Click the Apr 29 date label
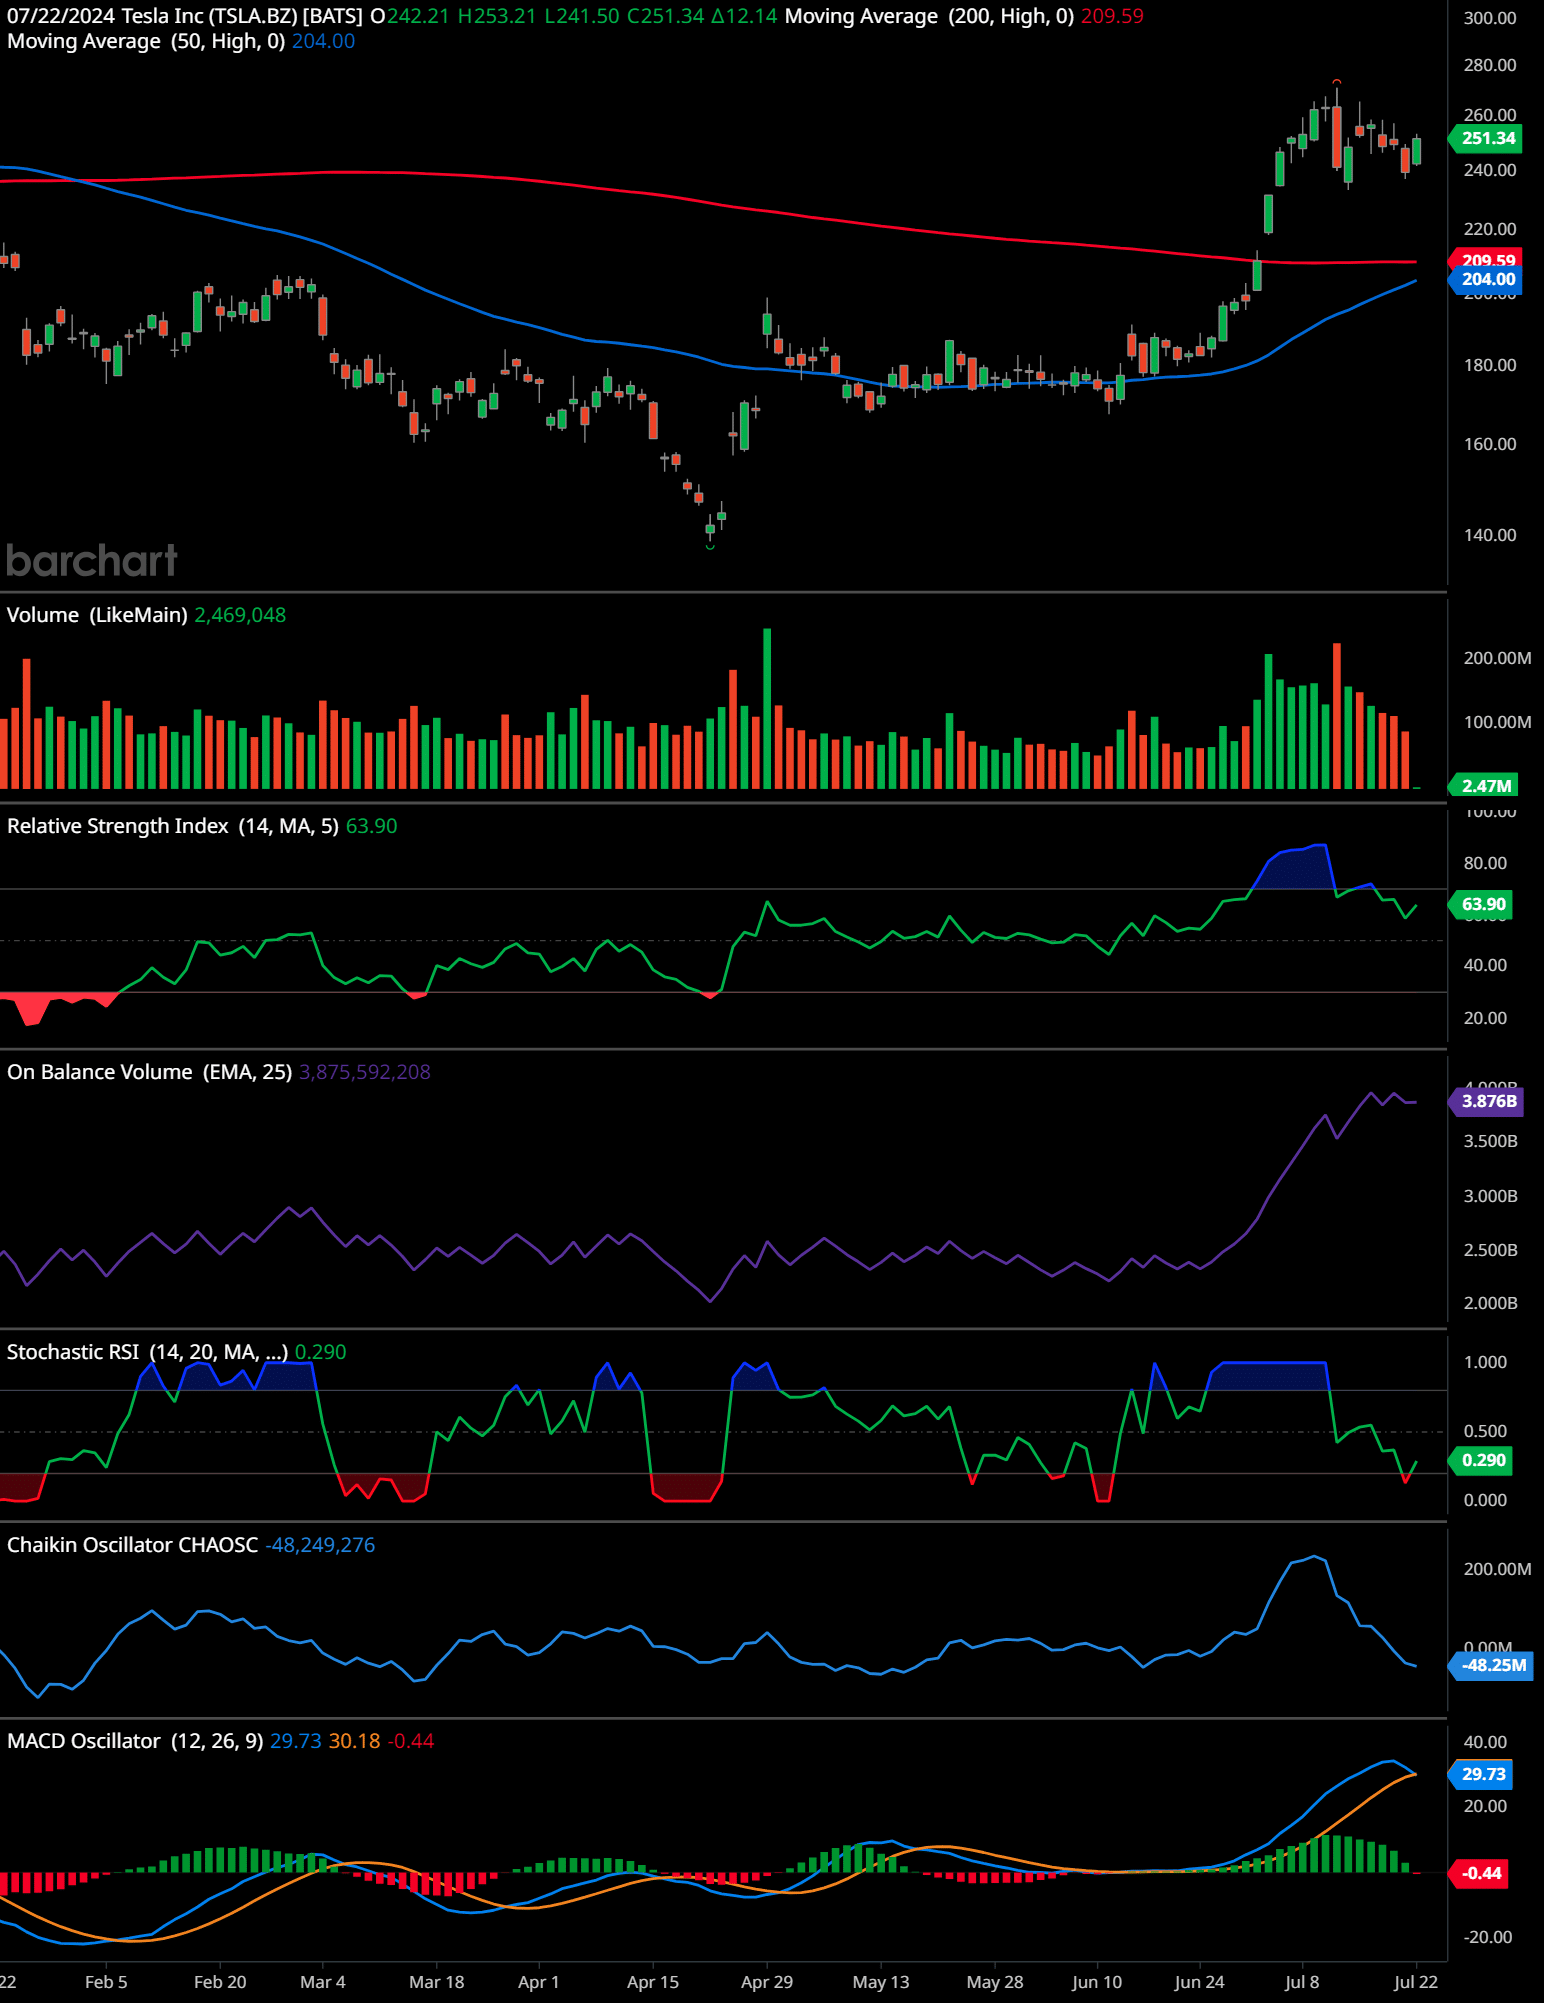This screenshot has height=2003, width=1544. pyautogui.click(x=767, y=1982)
